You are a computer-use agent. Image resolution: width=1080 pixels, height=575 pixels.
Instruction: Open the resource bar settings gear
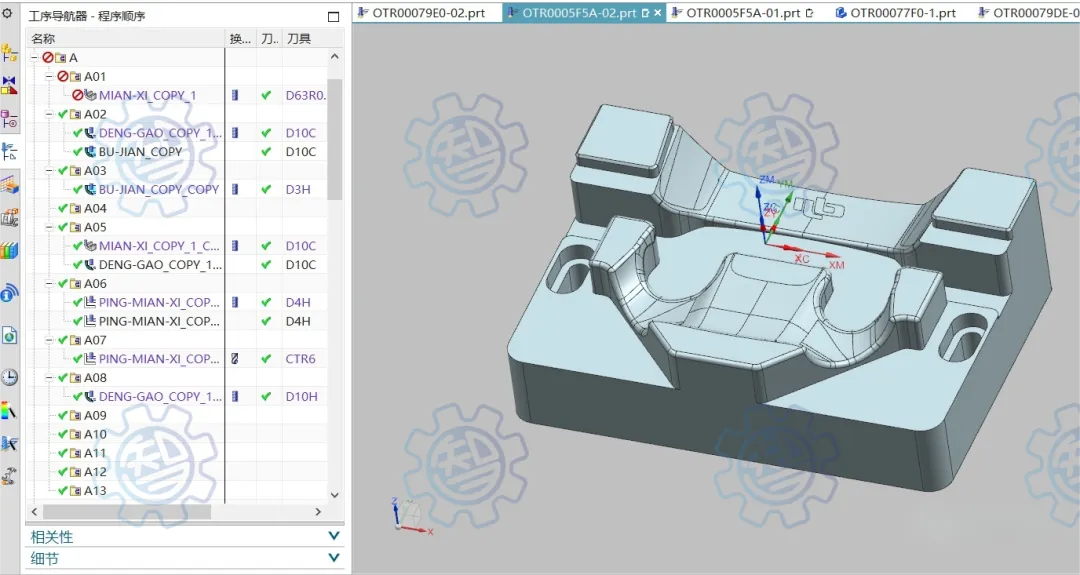click(x=8, y=13)
